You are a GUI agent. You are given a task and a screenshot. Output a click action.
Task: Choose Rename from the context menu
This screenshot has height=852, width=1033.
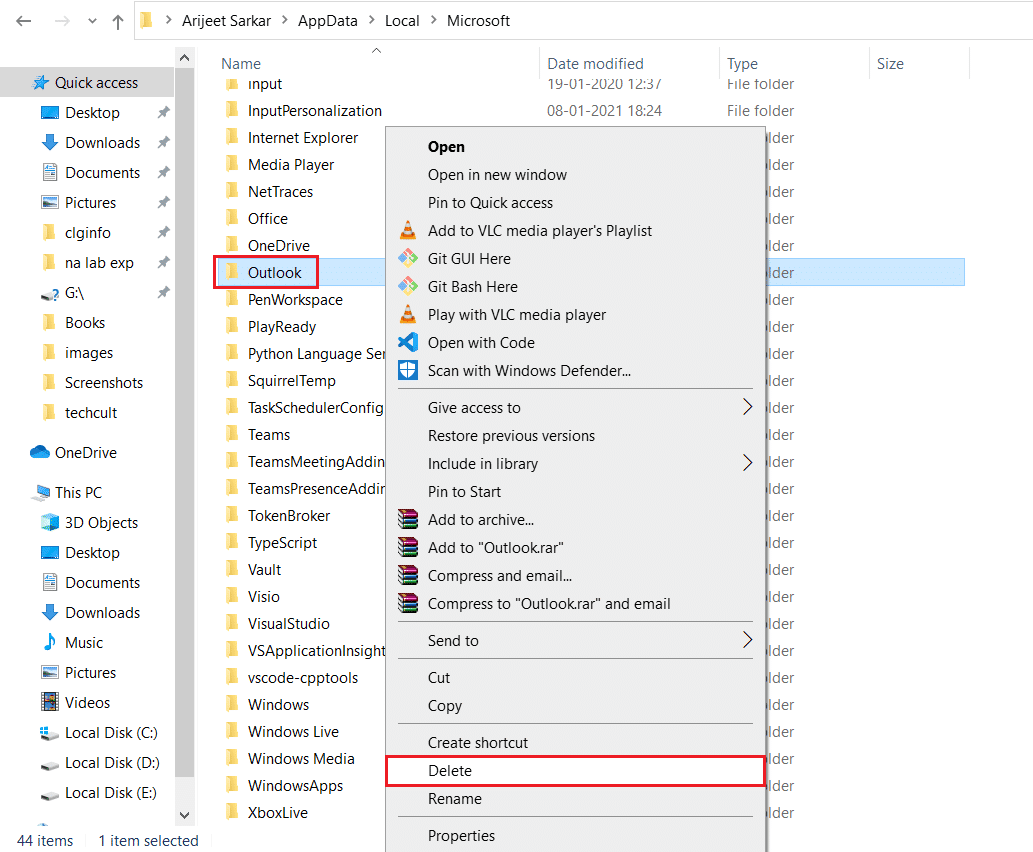tap(455, 799)
